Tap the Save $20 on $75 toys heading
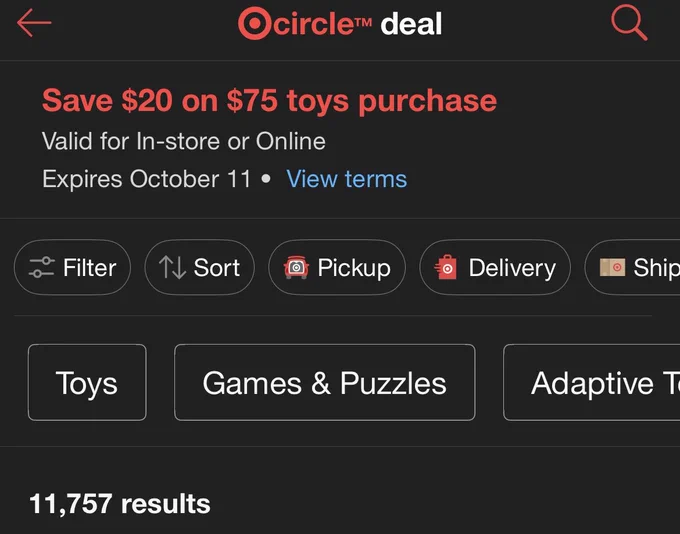The height and width of the screenshot is (534, 680). pos(269,101)
